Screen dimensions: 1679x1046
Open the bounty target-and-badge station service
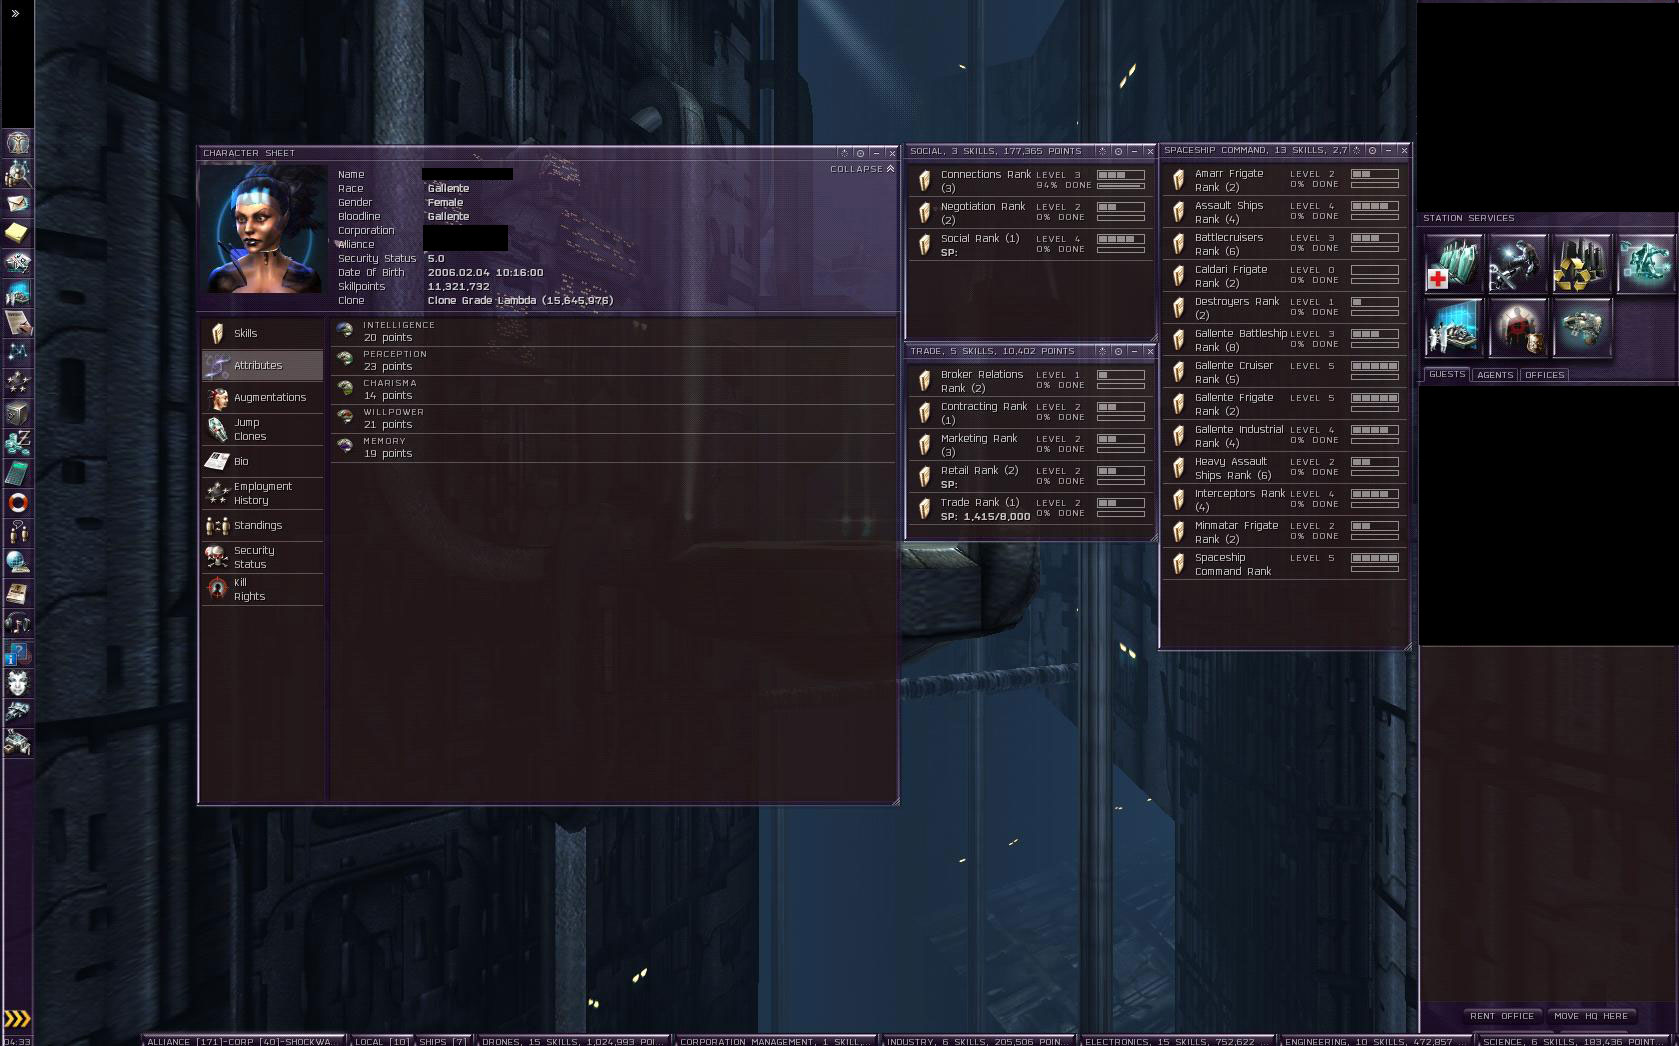(x=1517, y=328)
